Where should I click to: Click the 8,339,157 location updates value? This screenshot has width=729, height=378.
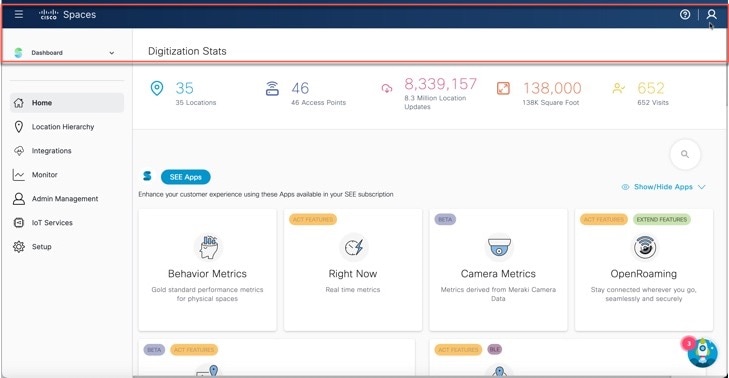tap(440, 84)
